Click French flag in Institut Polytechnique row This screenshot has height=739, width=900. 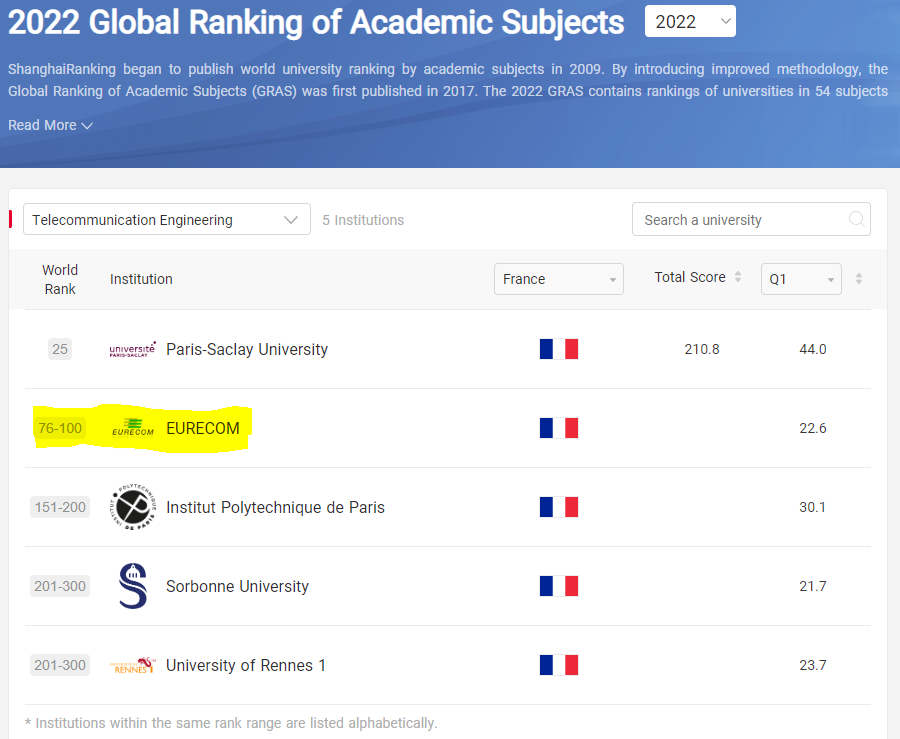pos(558,507)
